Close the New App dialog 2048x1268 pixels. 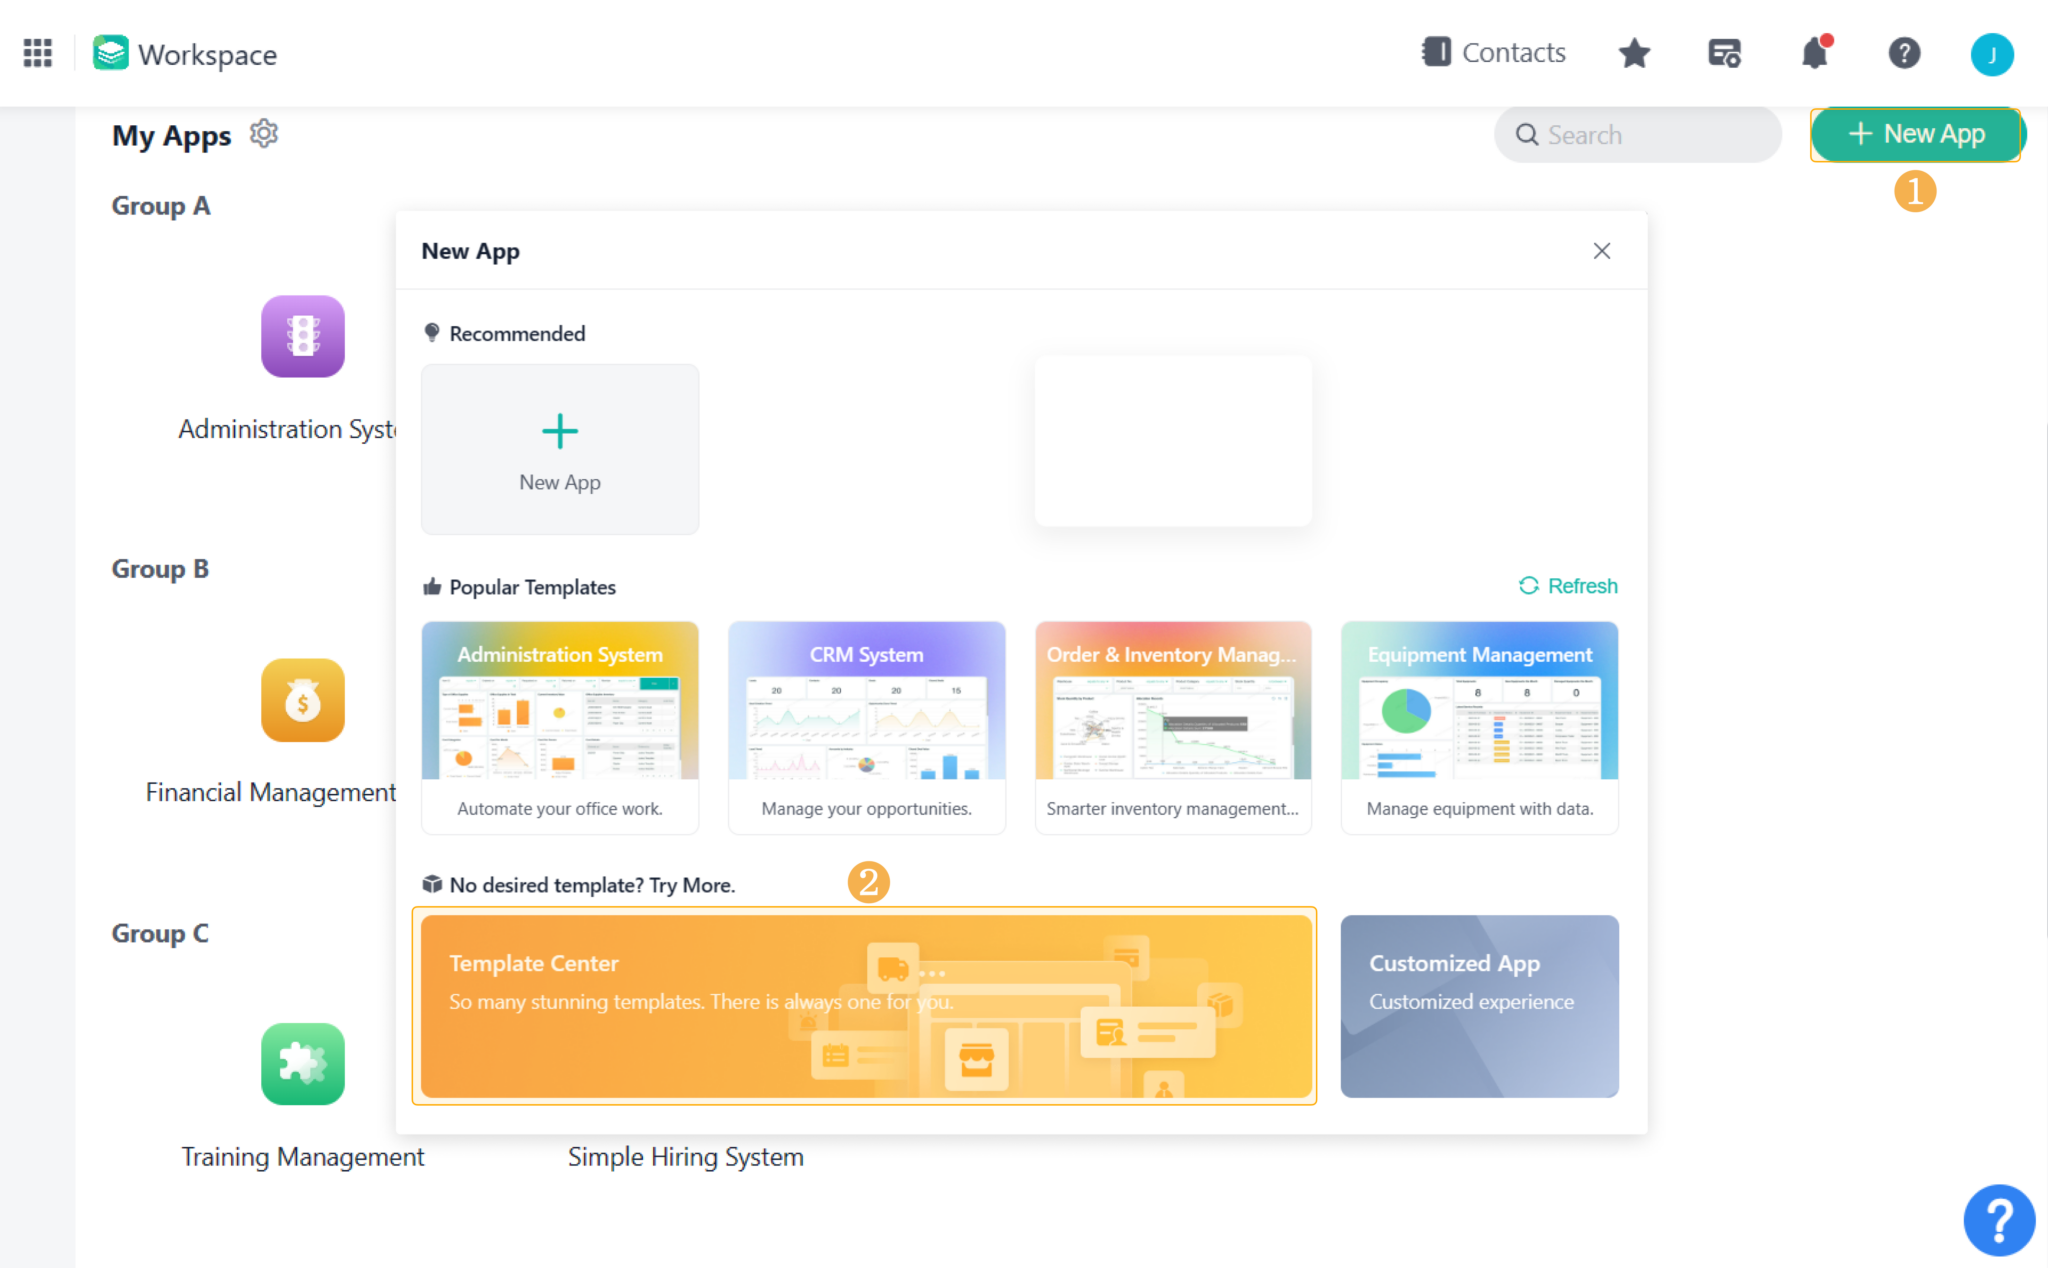[1602, 251]
